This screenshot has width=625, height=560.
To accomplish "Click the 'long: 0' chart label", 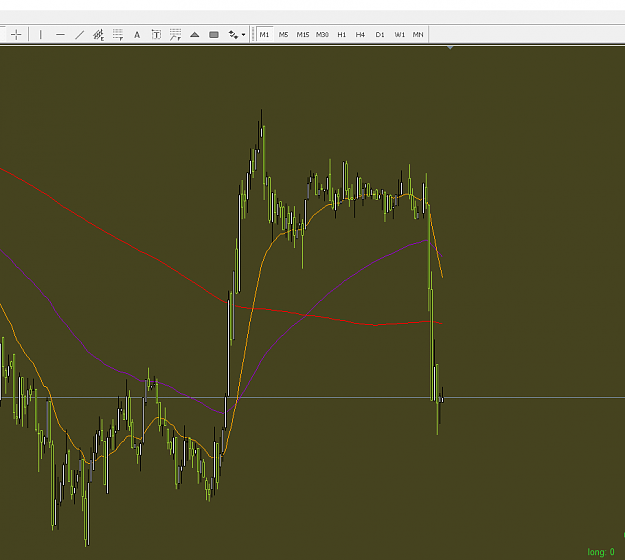I will click(x=601, y=552).
